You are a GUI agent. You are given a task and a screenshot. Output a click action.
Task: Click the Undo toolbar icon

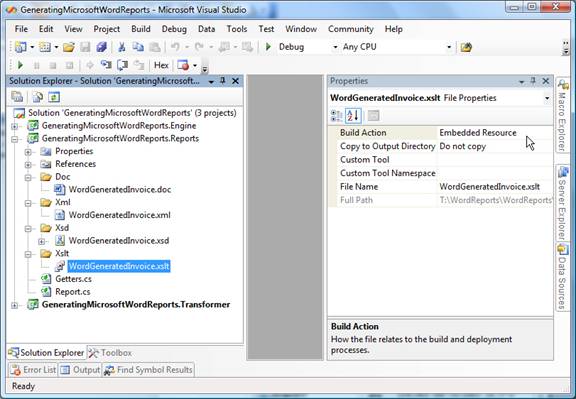[175, 47]
